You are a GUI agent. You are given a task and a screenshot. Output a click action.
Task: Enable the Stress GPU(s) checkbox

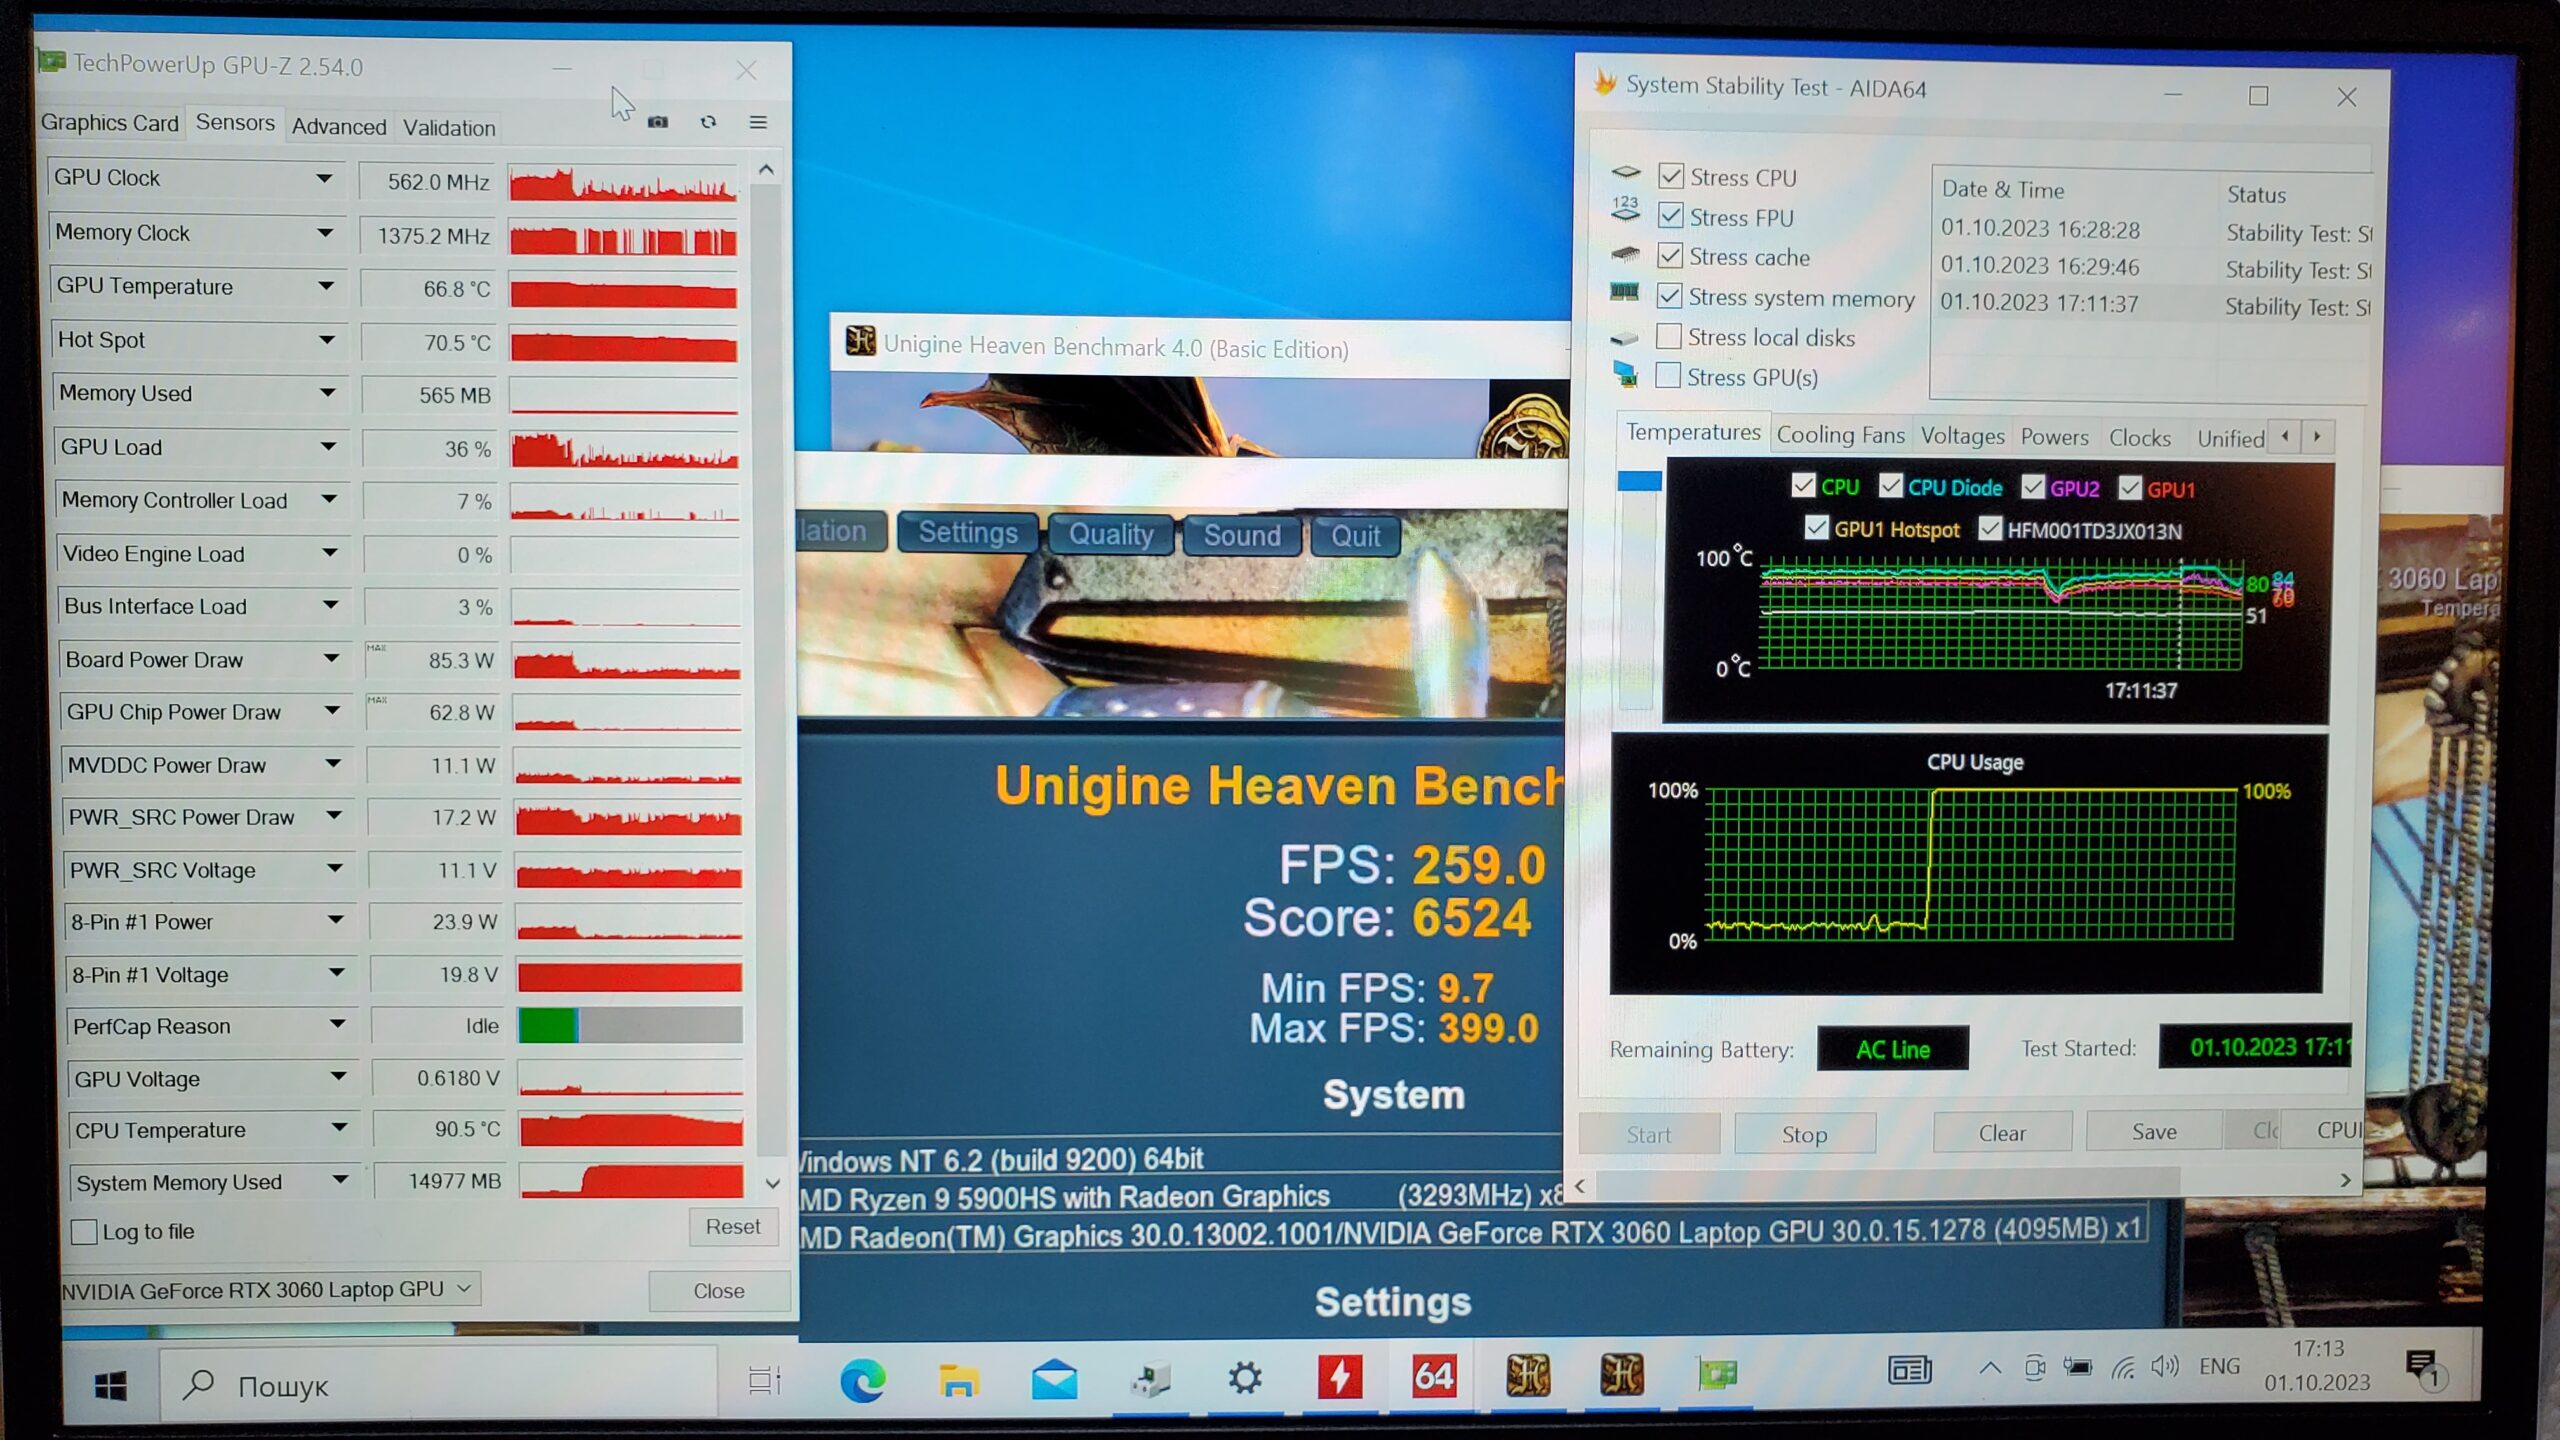pyautogui.click(x=1667, y=377)
